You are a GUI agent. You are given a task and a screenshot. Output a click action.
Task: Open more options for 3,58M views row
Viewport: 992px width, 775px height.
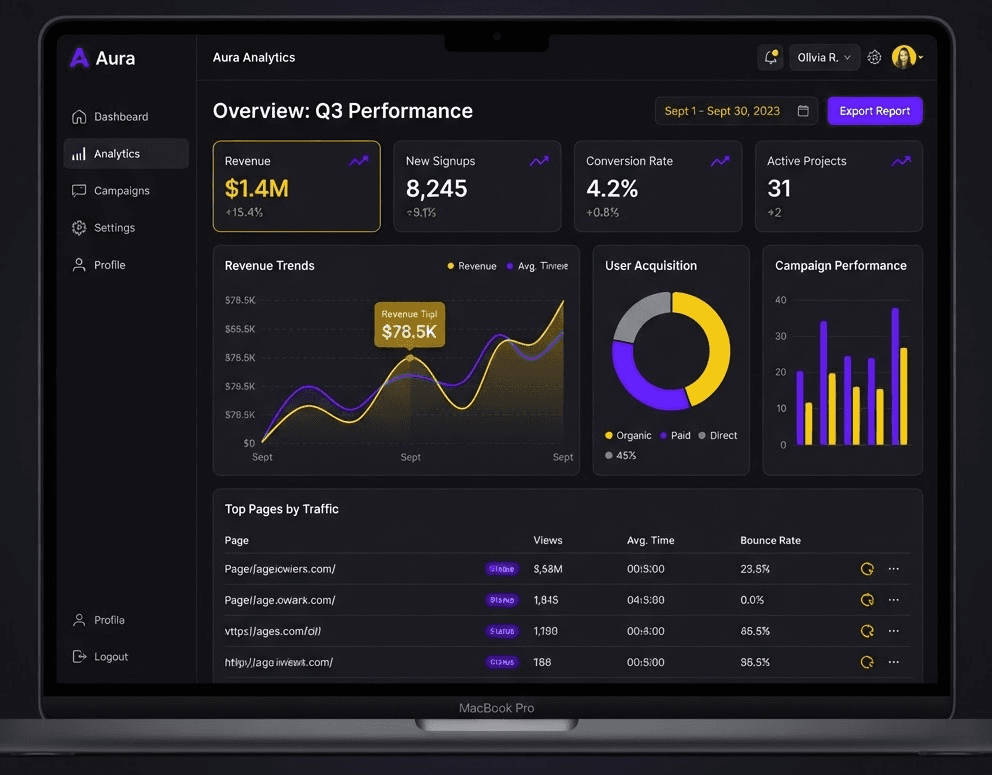coord(893,569)
